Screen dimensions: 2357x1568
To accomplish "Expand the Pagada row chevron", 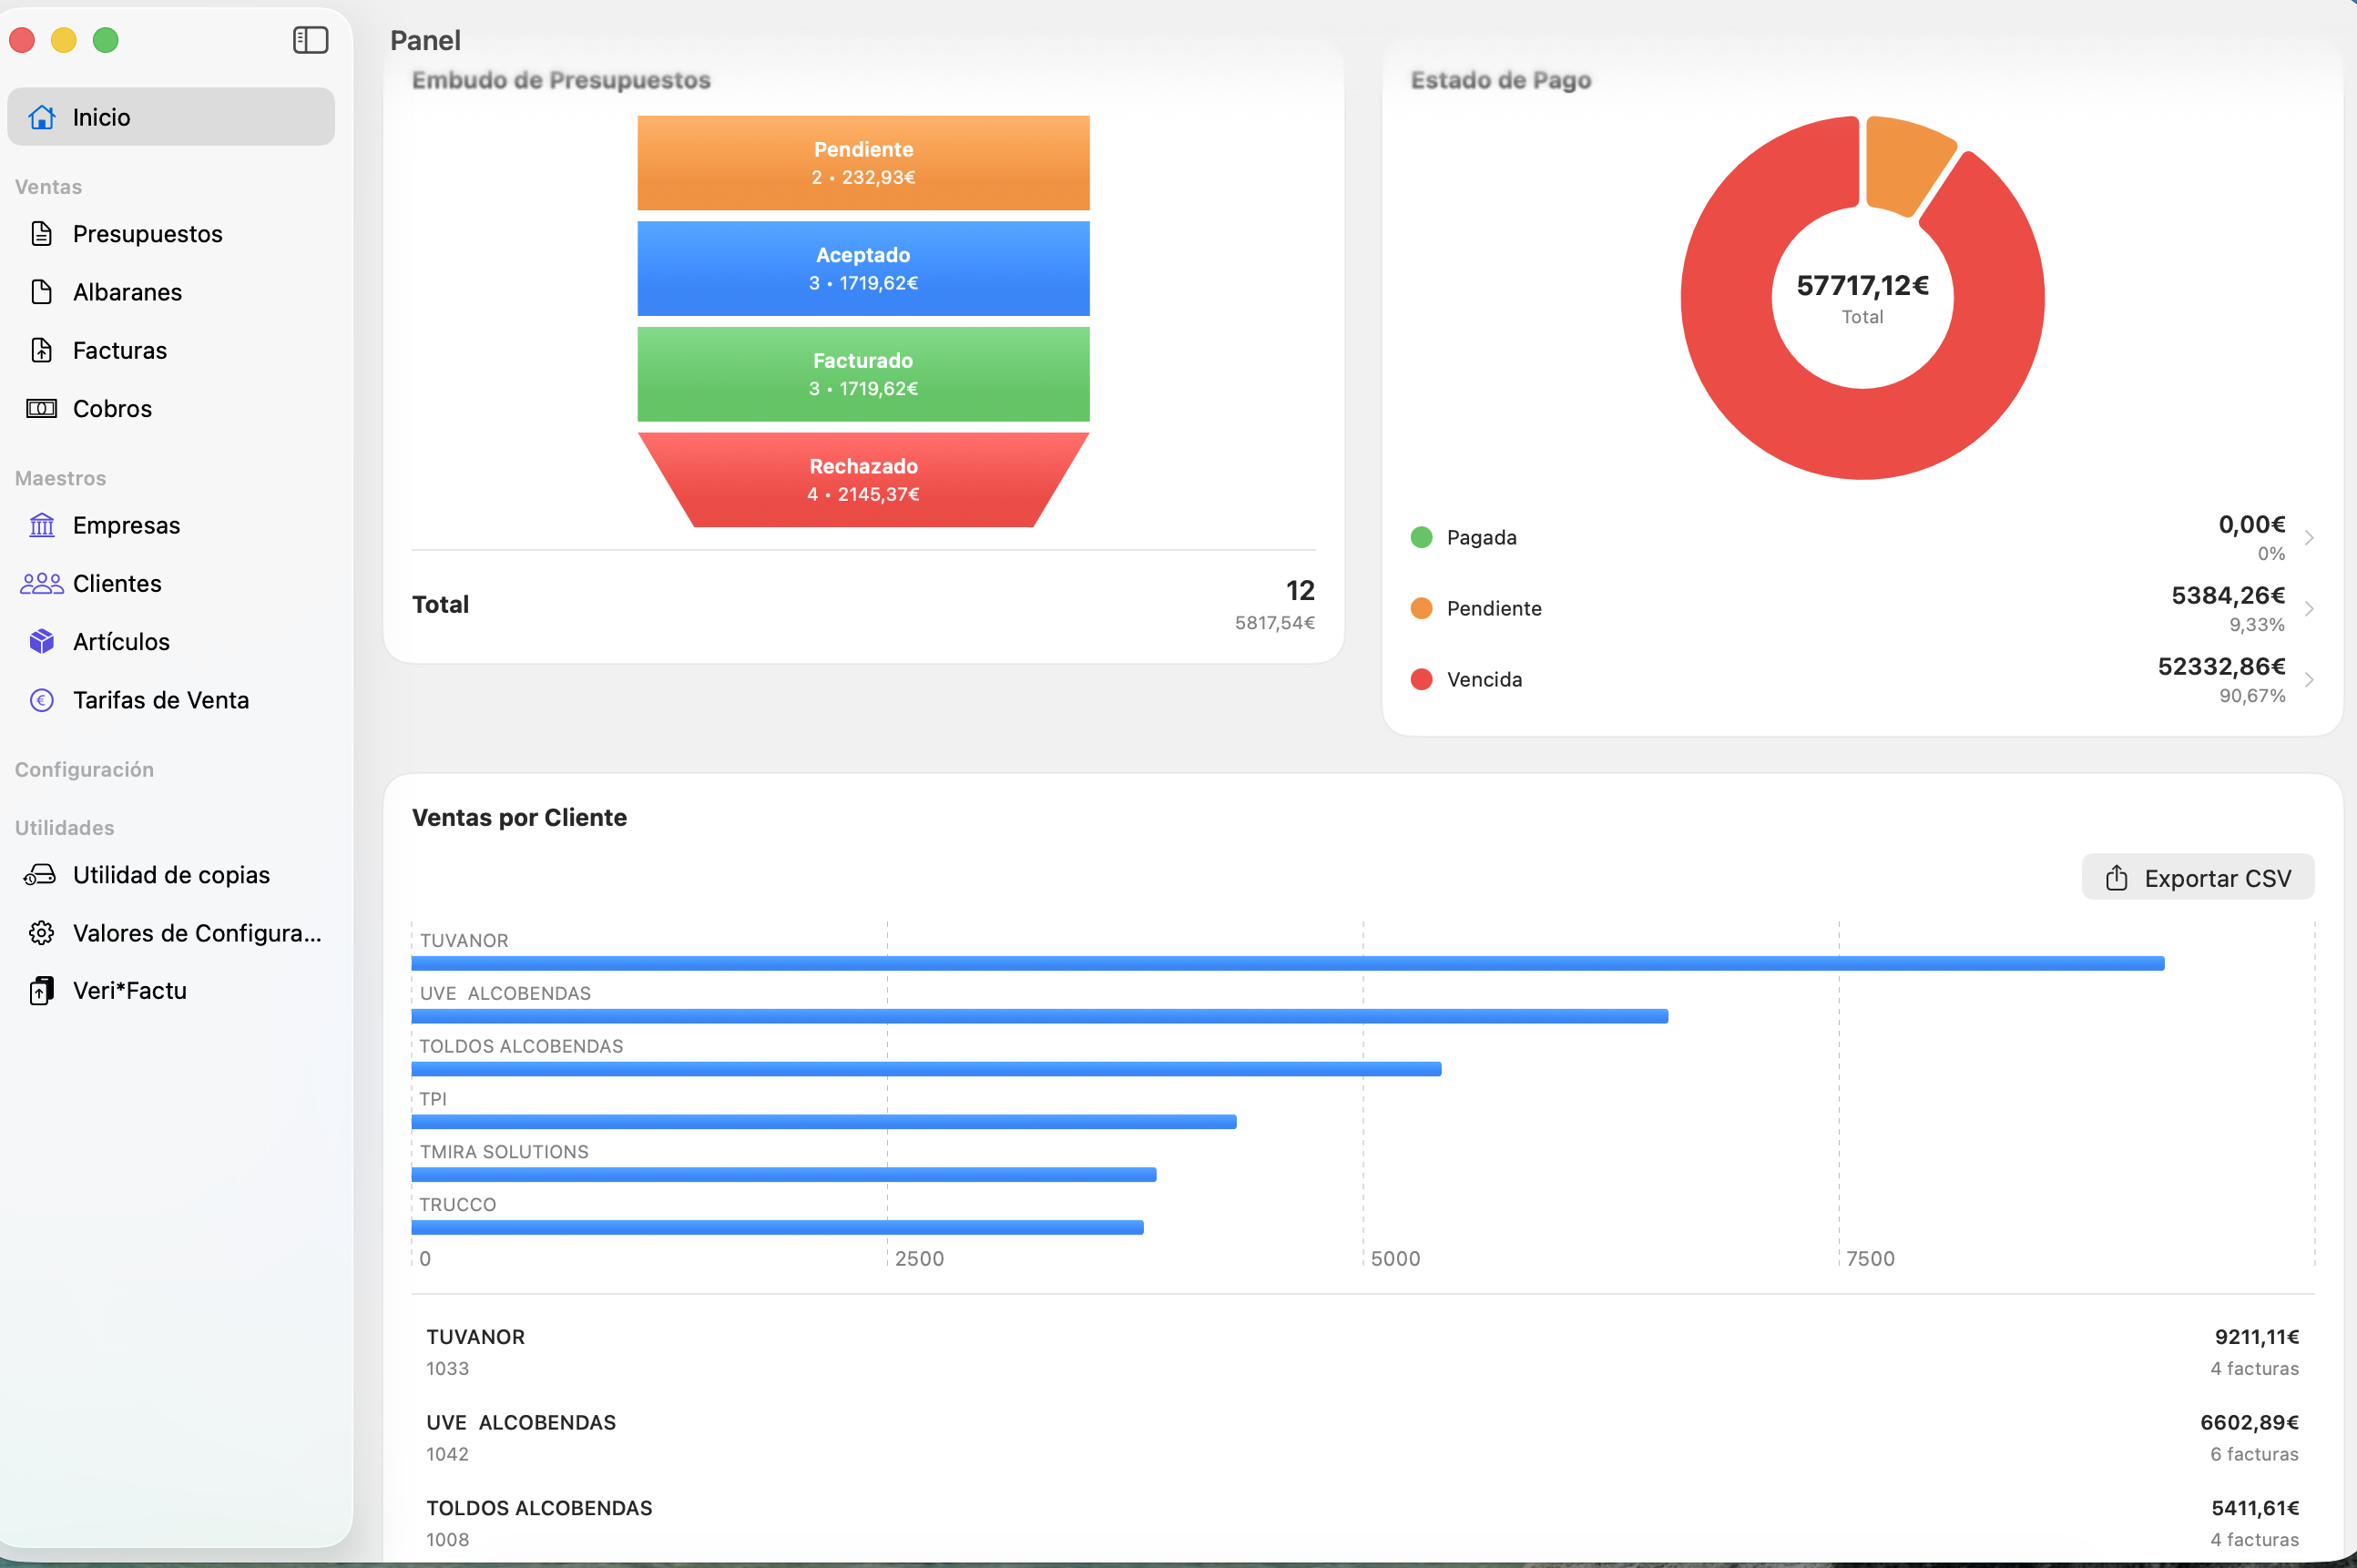I will coord(2309,538).
